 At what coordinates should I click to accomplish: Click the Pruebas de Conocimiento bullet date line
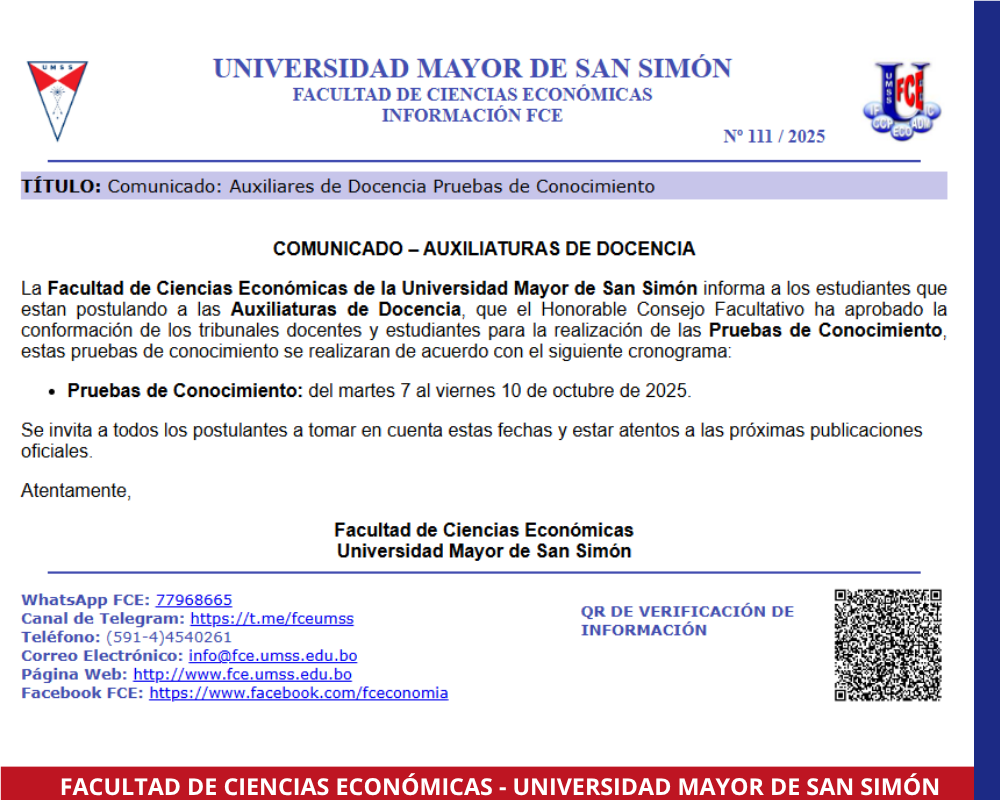coord(378,391)
